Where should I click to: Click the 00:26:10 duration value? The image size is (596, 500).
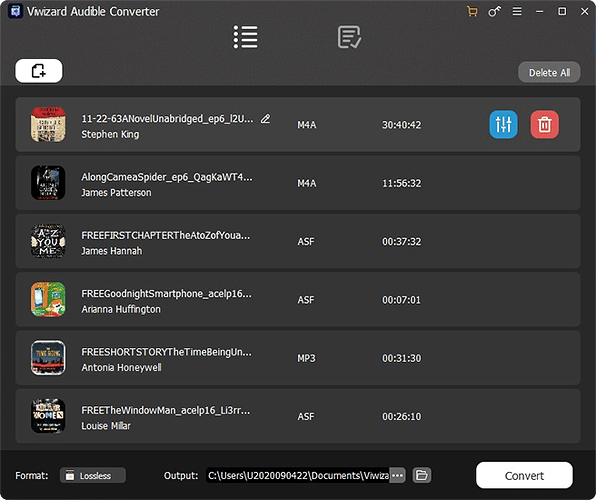click(401, 416)
